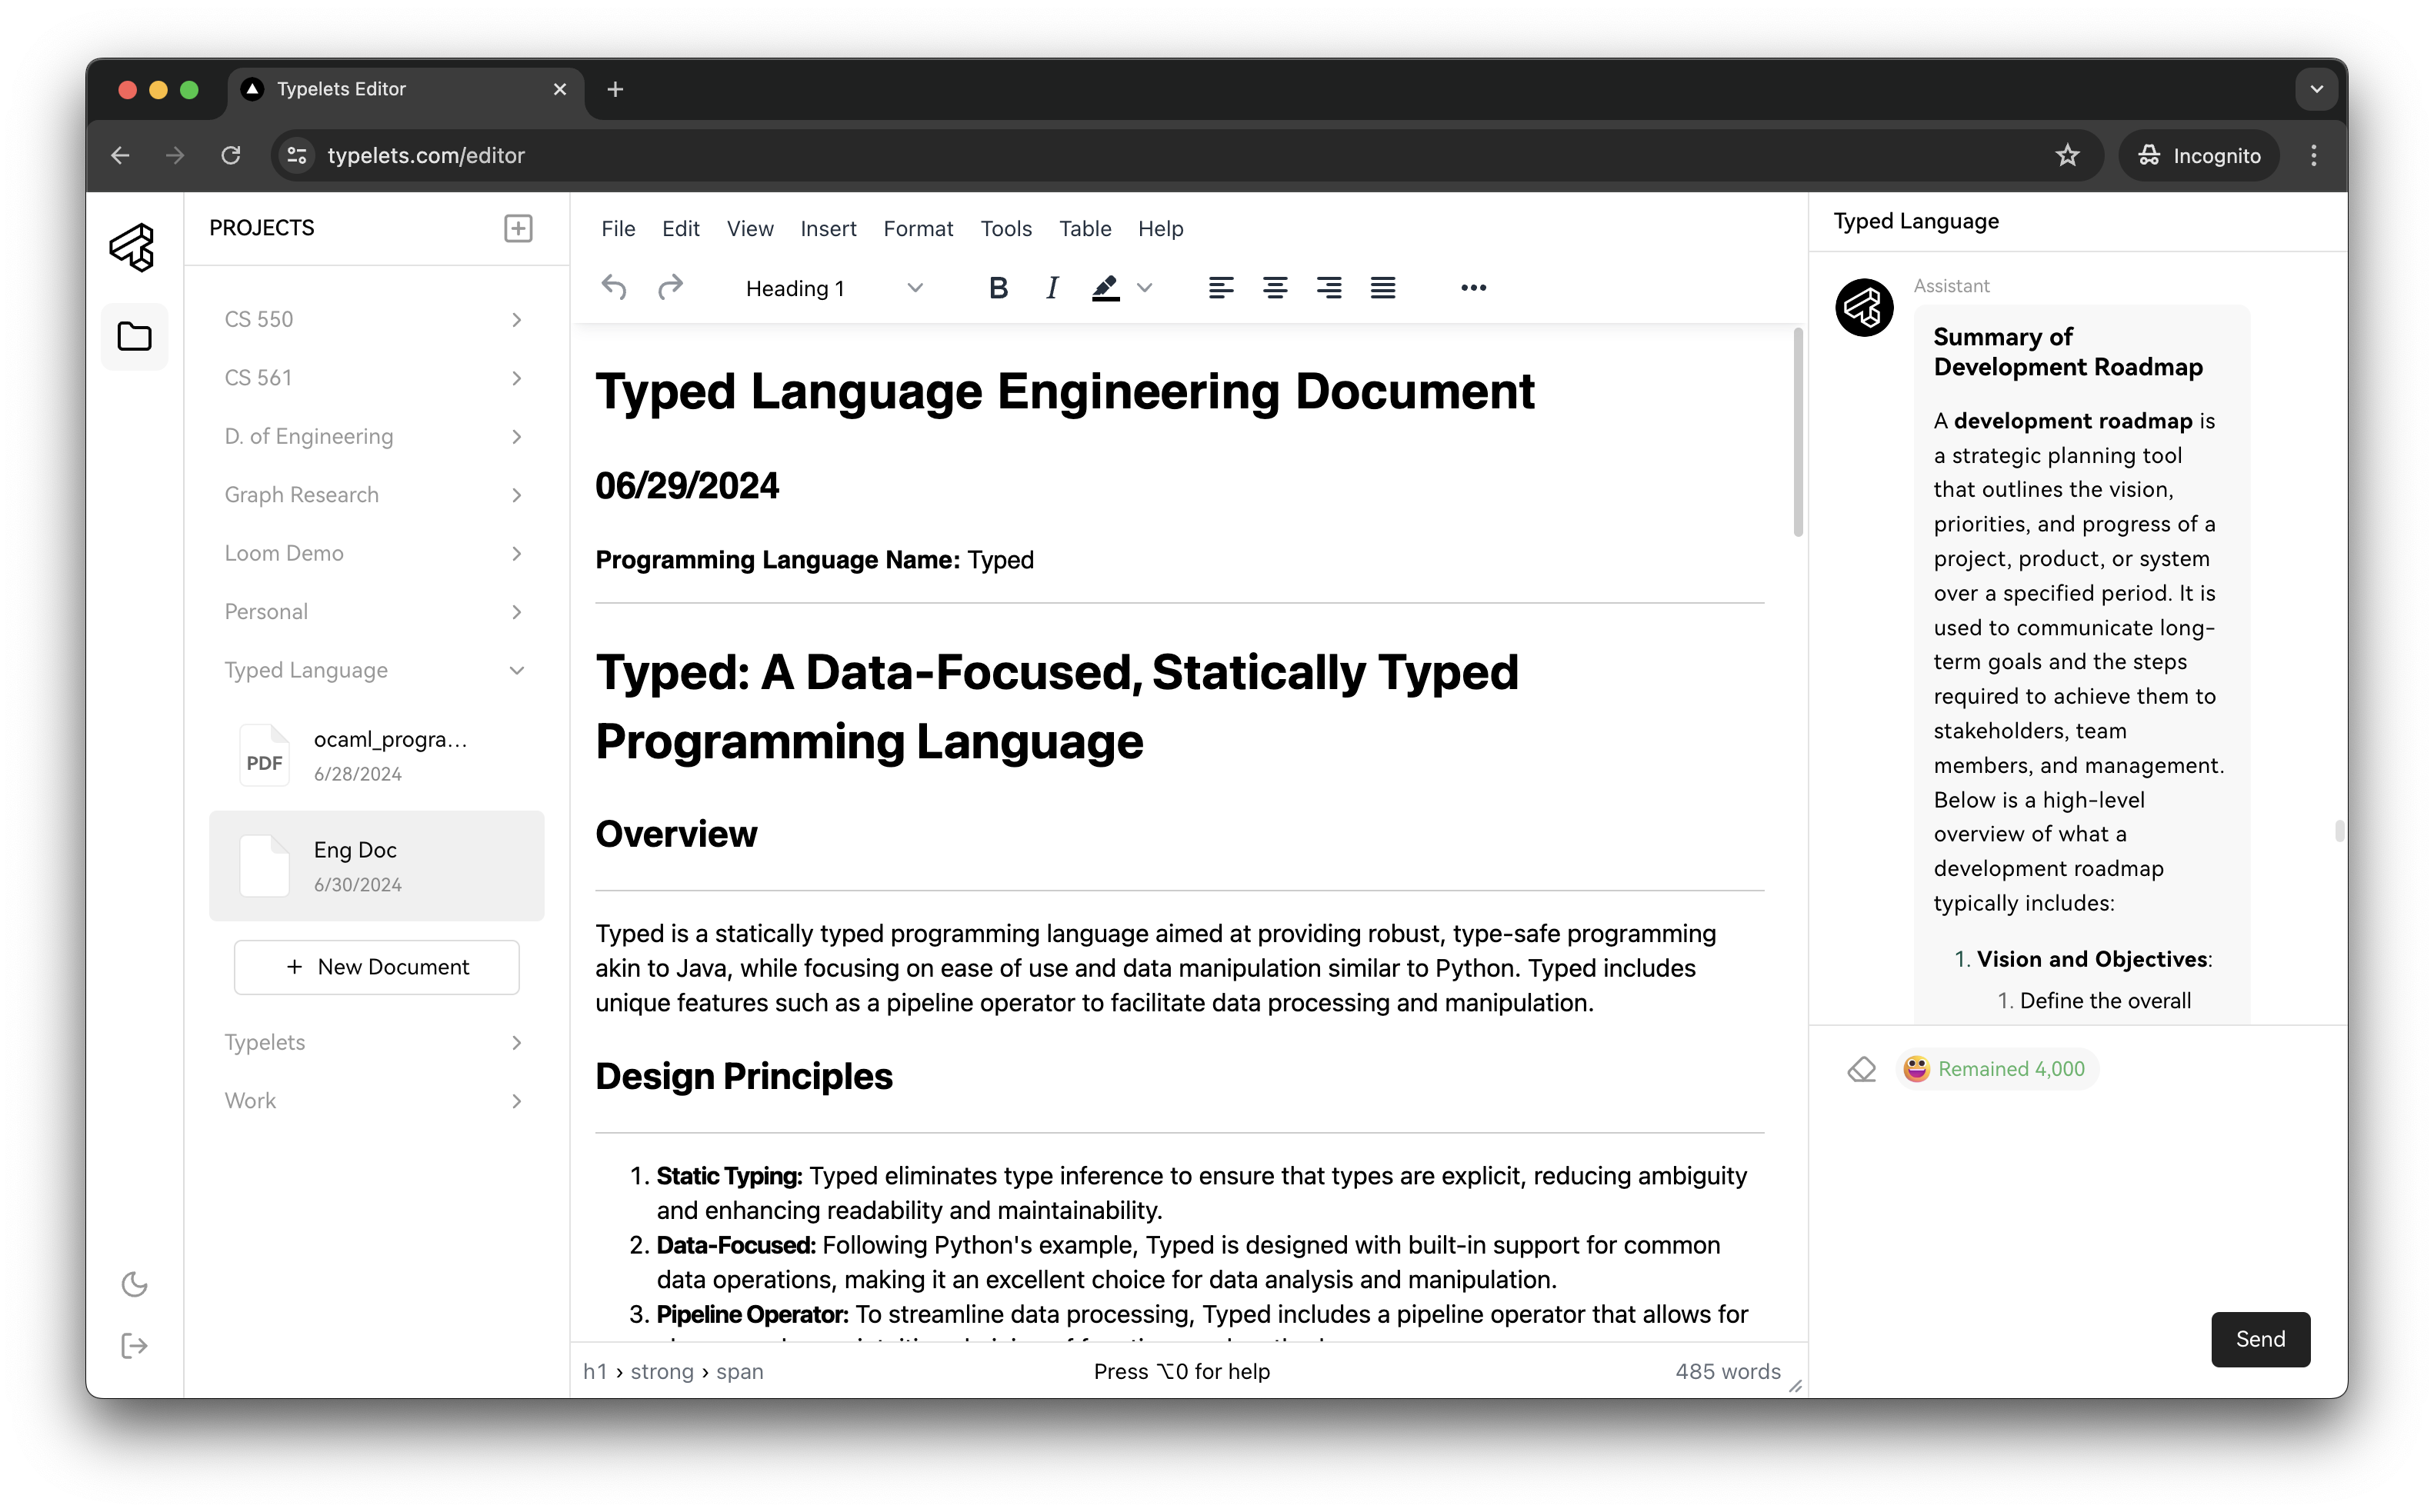Clear chat with the eraser icon
2434x1512 pixels.
[x=1861, y=1069]
